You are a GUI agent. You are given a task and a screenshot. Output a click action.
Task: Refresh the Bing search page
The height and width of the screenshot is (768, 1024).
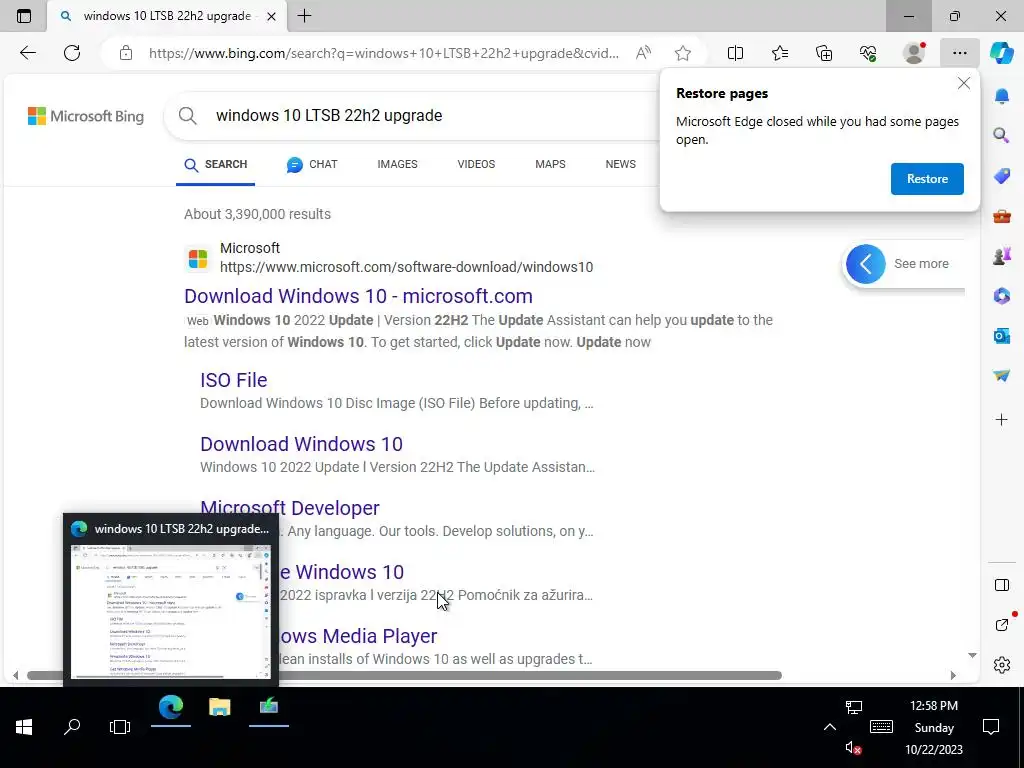(x=72, y=53)
